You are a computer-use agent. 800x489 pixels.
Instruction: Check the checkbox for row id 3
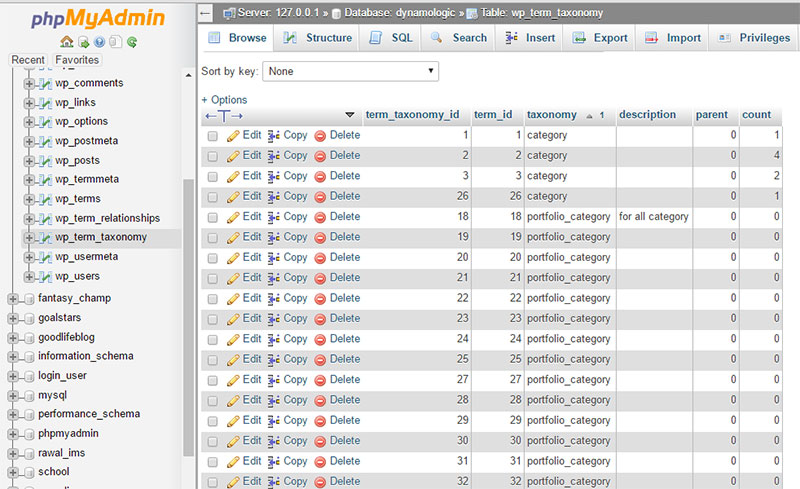click(x=213, y=177)
